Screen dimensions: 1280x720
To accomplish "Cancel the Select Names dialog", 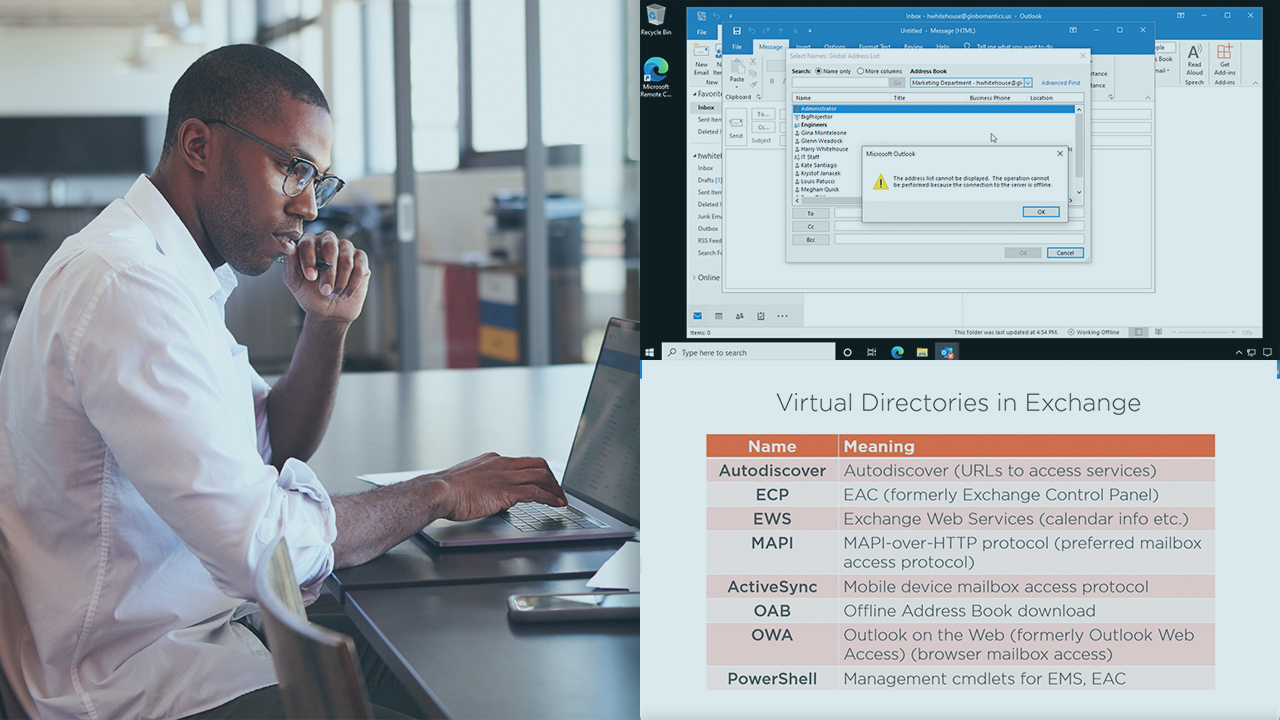I will (1065, 253).
